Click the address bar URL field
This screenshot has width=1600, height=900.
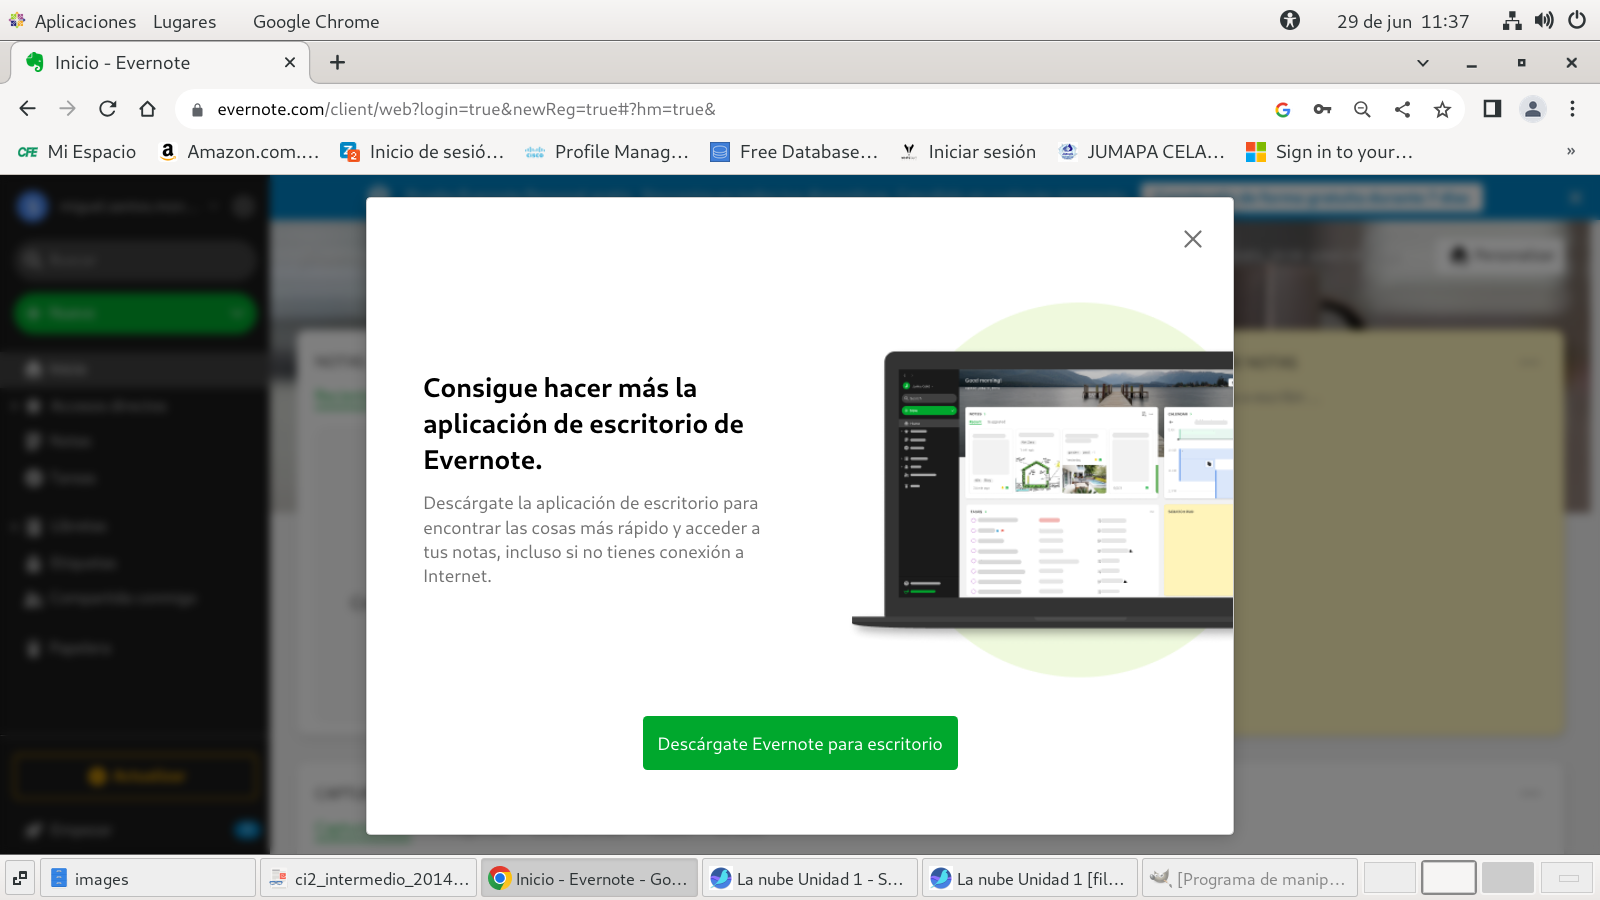click(700, 109)
